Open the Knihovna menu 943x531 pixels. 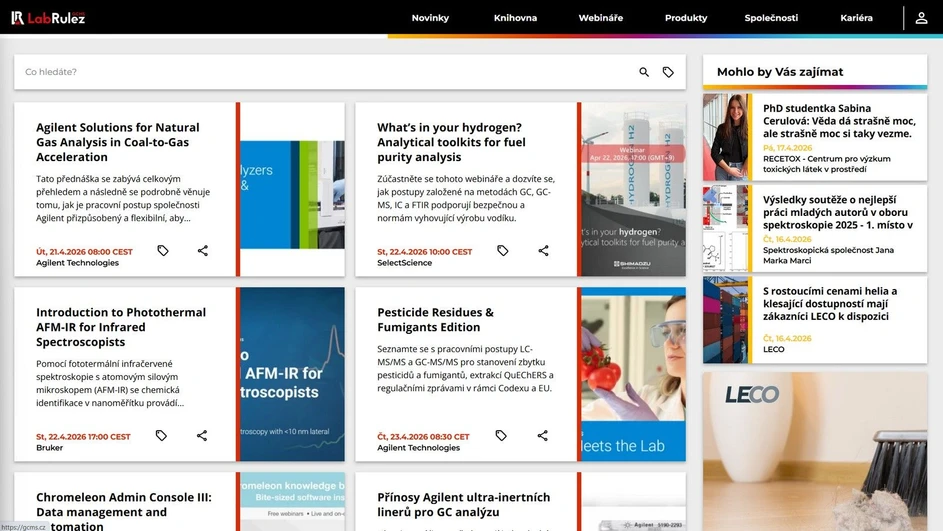point(515,18)
